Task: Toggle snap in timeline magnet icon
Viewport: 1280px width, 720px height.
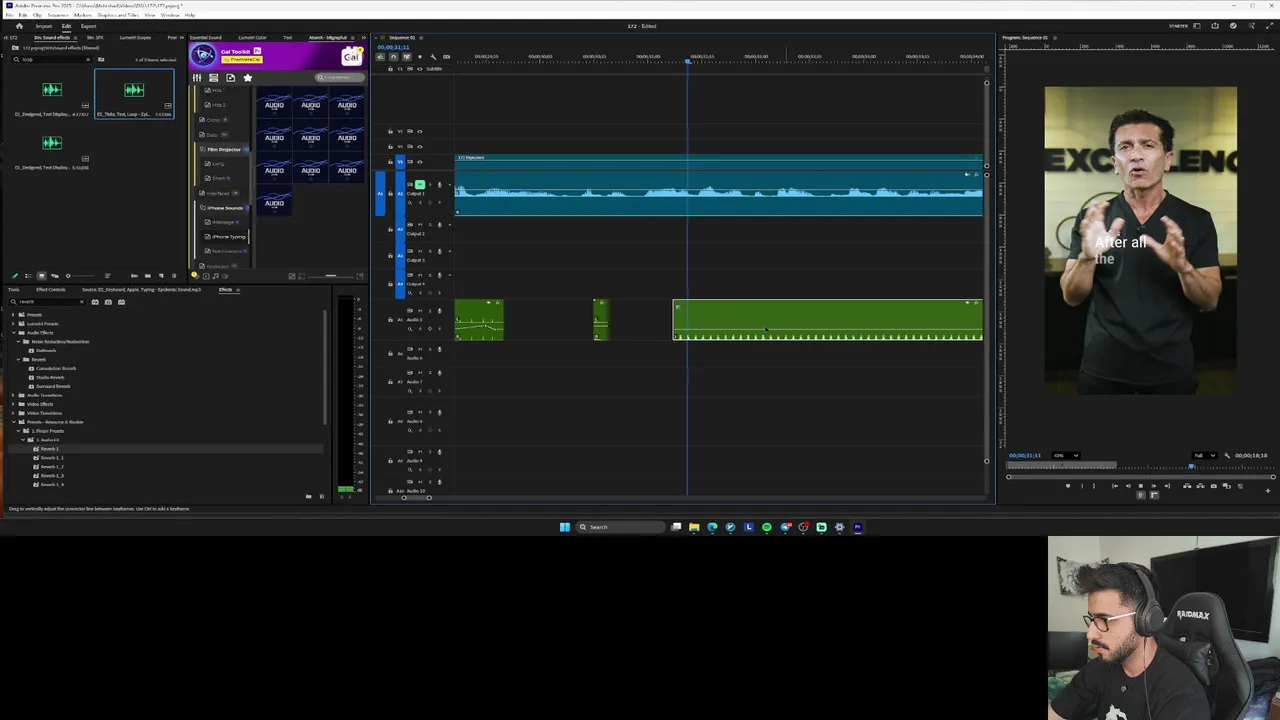Action: pyautogui.click(x=394, y=57)
